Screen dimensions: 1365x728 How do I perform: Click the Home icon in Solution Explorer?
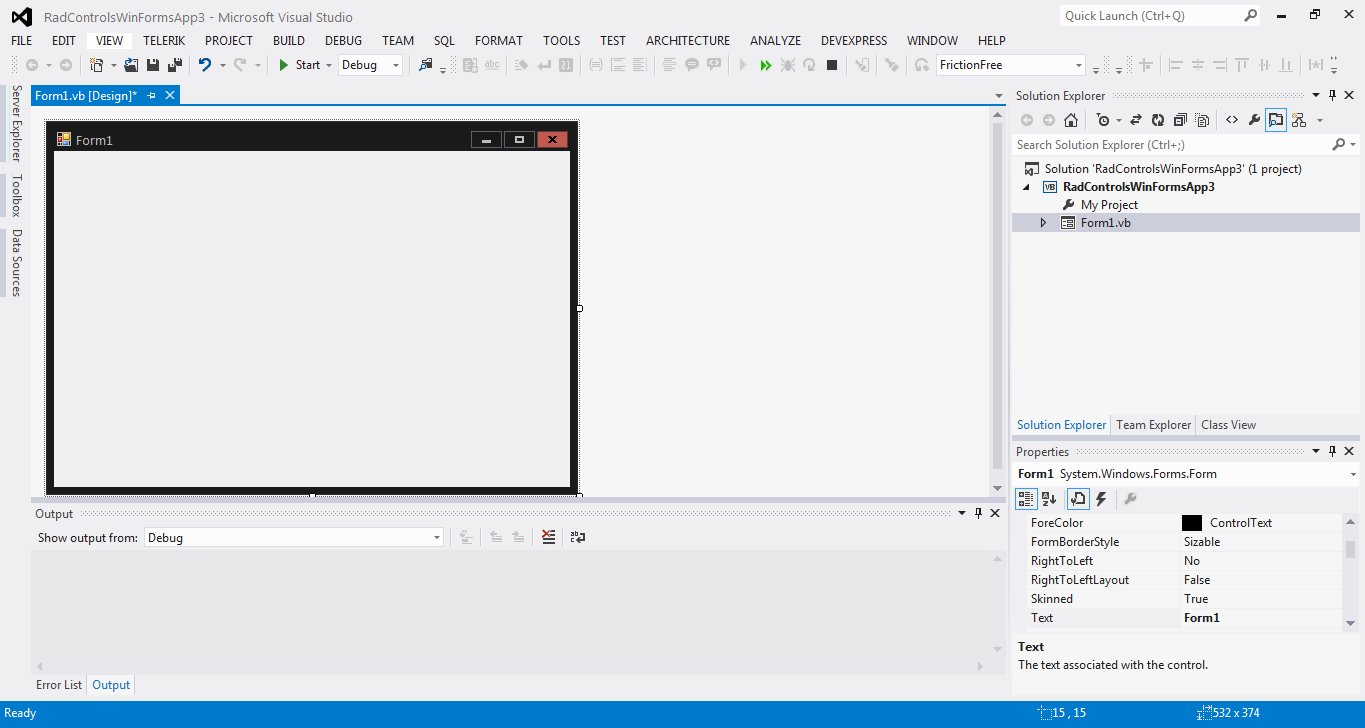click(1071, 120)
